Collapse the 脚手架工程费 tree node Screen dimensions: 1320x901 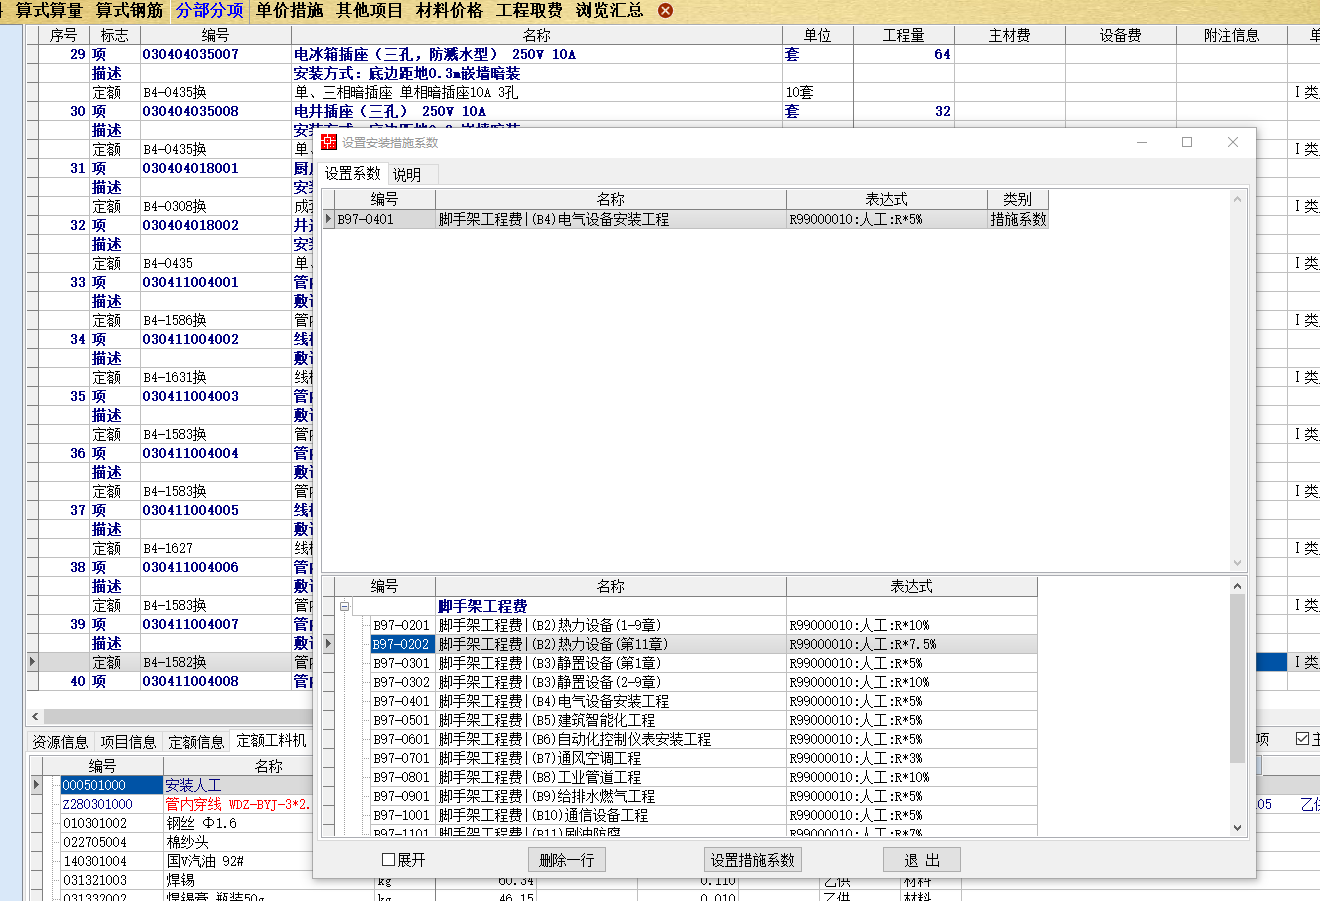pos(344,606)
